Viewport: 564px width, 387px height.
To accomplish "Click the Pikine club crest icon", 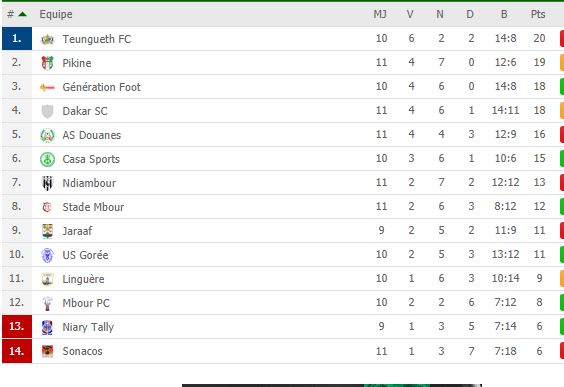I will coord(47,63).
